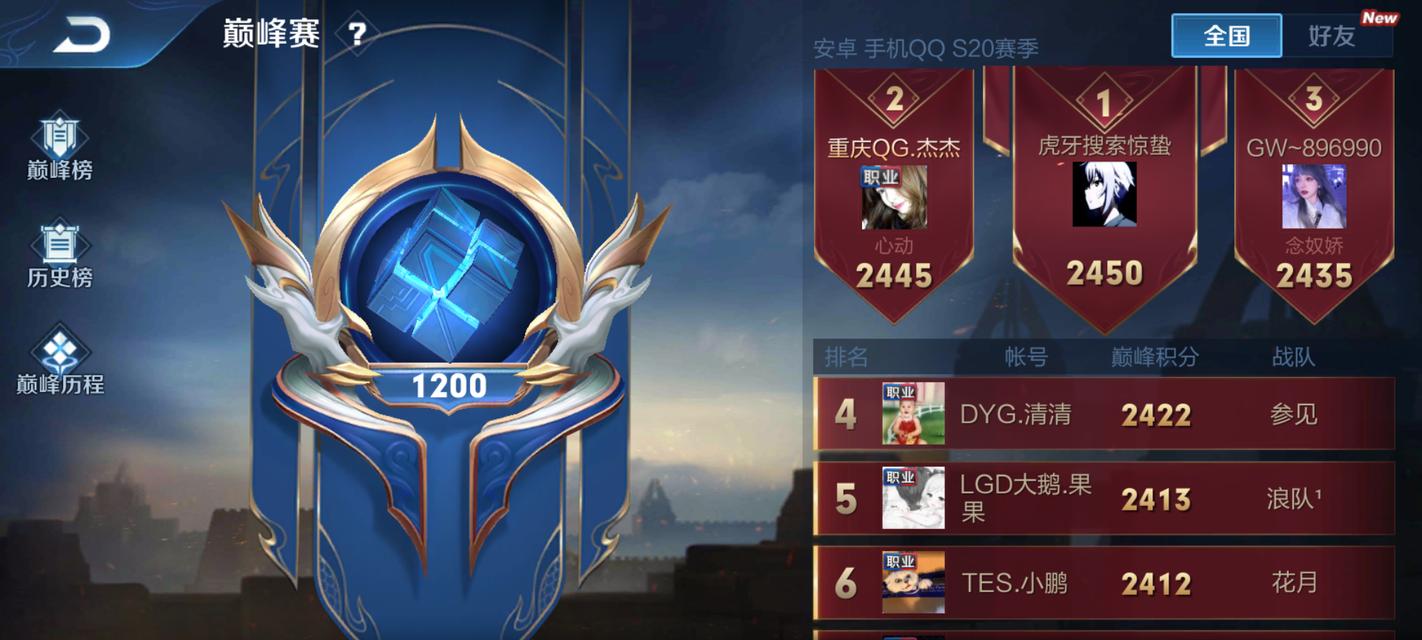Tap the back arrow icon
This screenshot has height=640, width=1422.
pos(81,37)
